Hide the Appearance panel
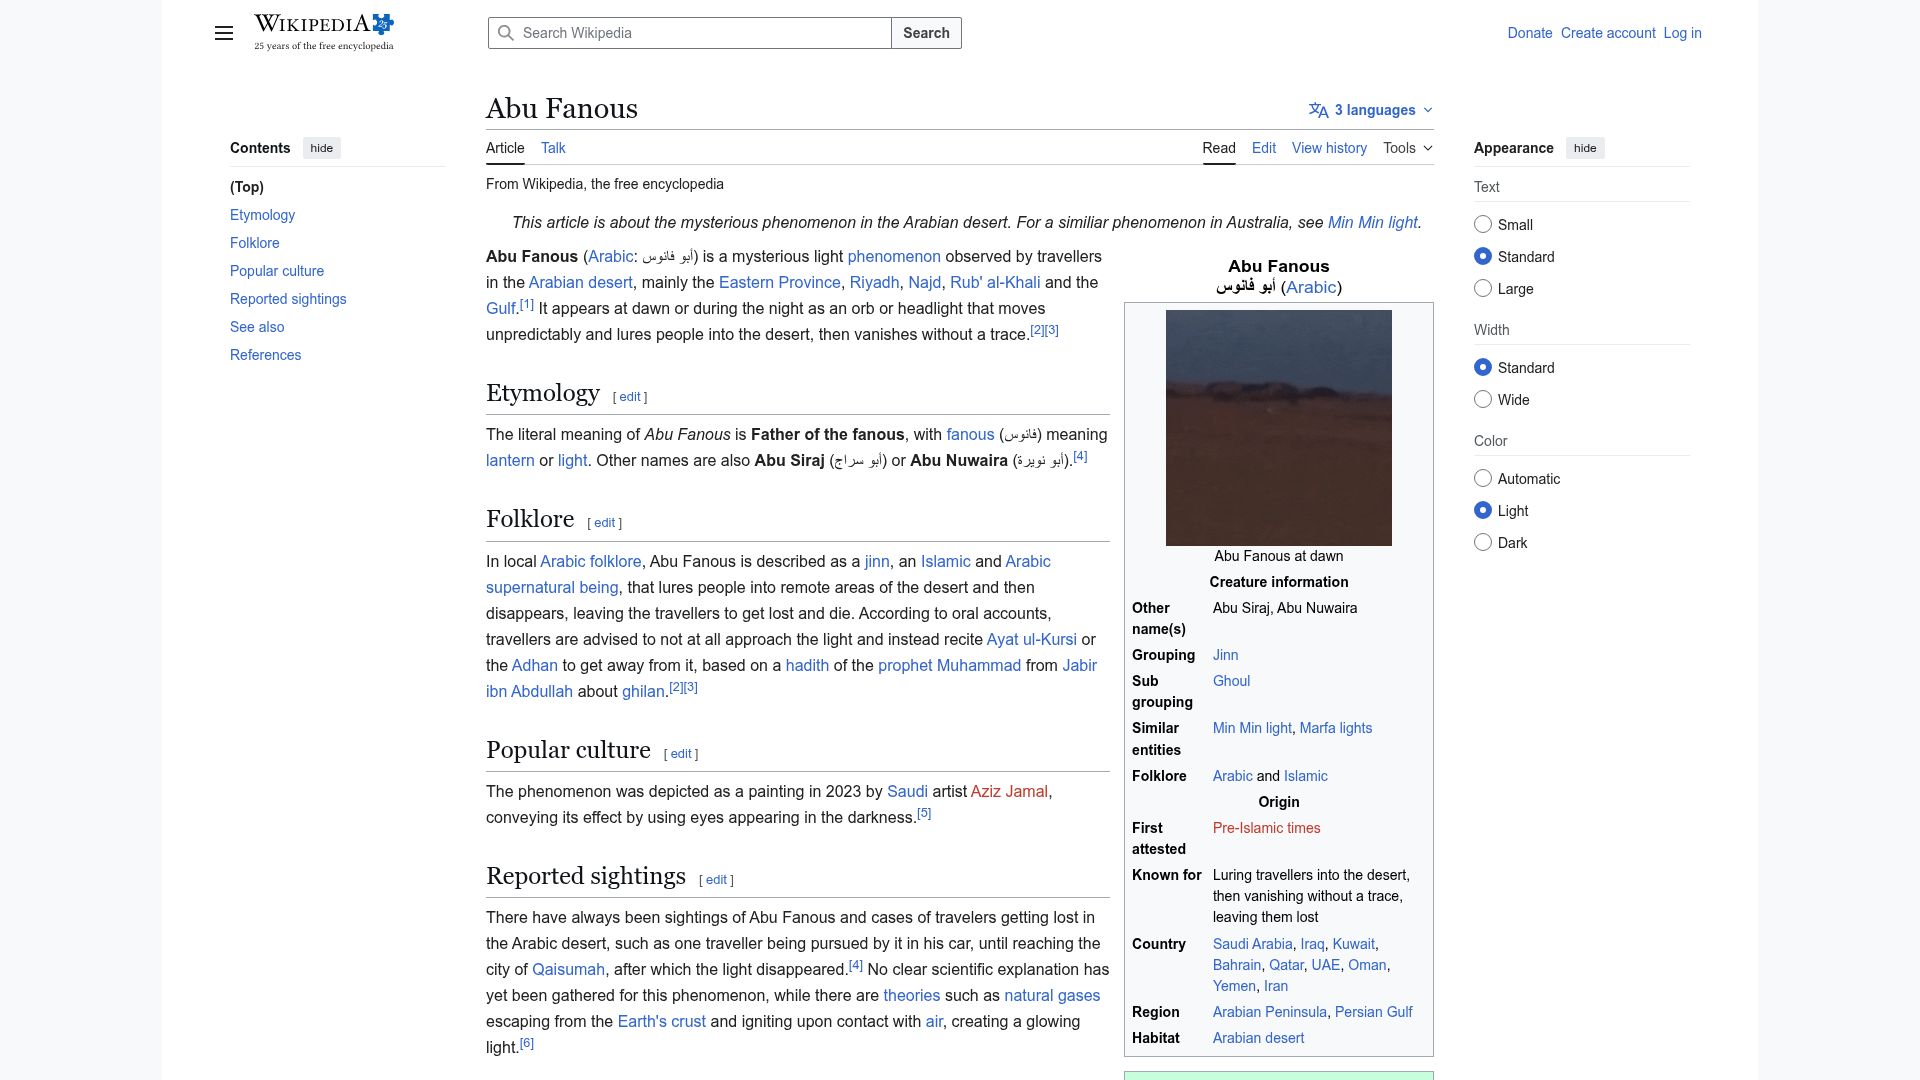Viewport: 1920px width, 1080px height. point(1585,148)
